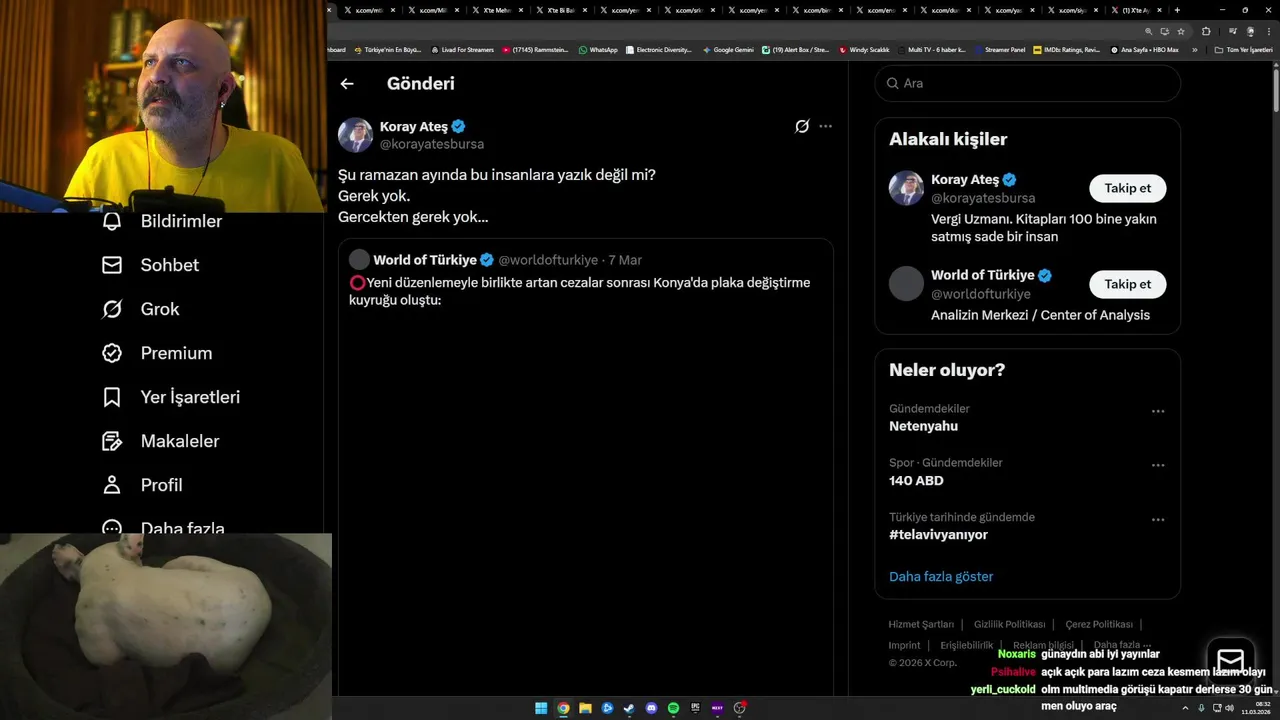Viewport: 1280px width, 720px height.
Task: Go back using the arrow beside Gönderi
Action: (x=347, y=84)
